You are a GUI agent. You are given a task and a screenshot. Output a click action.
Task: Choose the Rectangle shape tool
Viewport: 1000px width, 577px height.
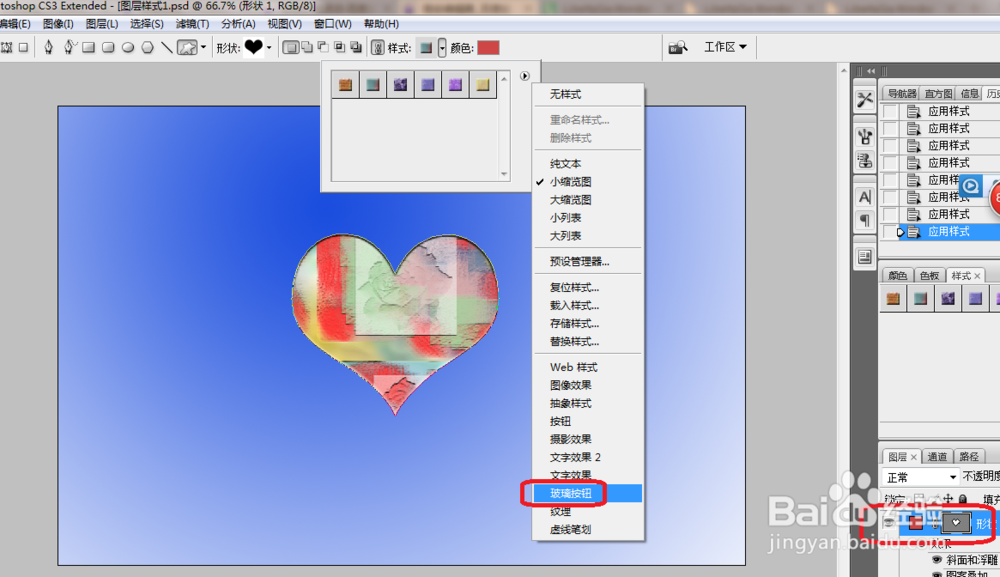point(89,47)
